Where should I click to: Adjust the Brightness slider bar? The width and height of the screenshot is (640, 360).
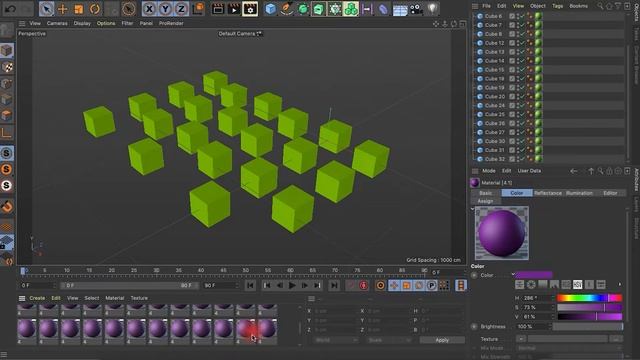pyautogui.click(x=588, y=327)
